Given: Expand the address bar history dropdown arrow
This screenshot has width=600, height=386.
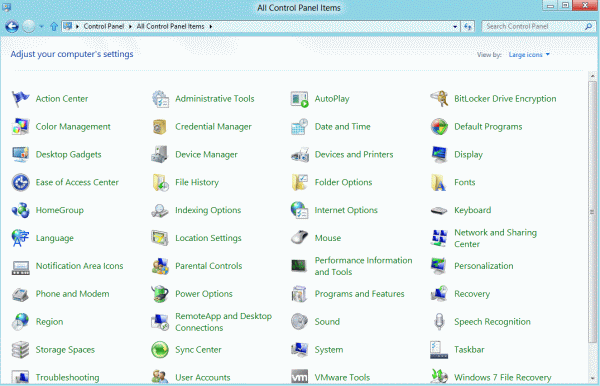Looking at the screenshot, I should coord(455,26).
